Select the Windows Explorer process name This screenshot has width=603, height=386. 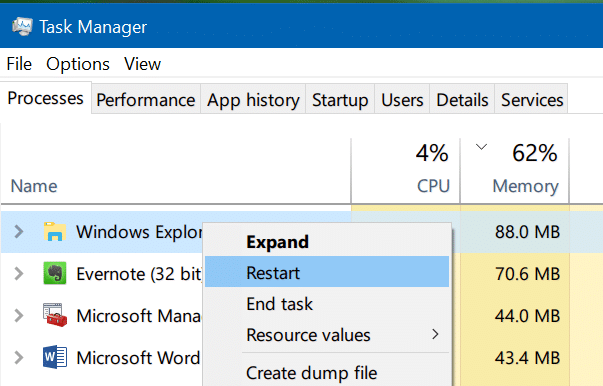pos(139,232)
